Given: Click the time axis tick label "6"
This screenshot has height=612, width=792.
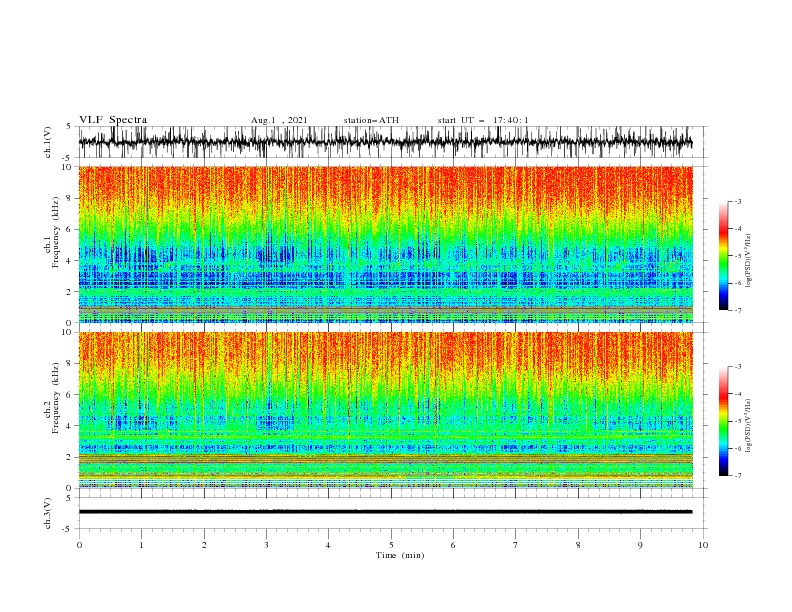Looking at the screenshot, I should pos(453,545).
